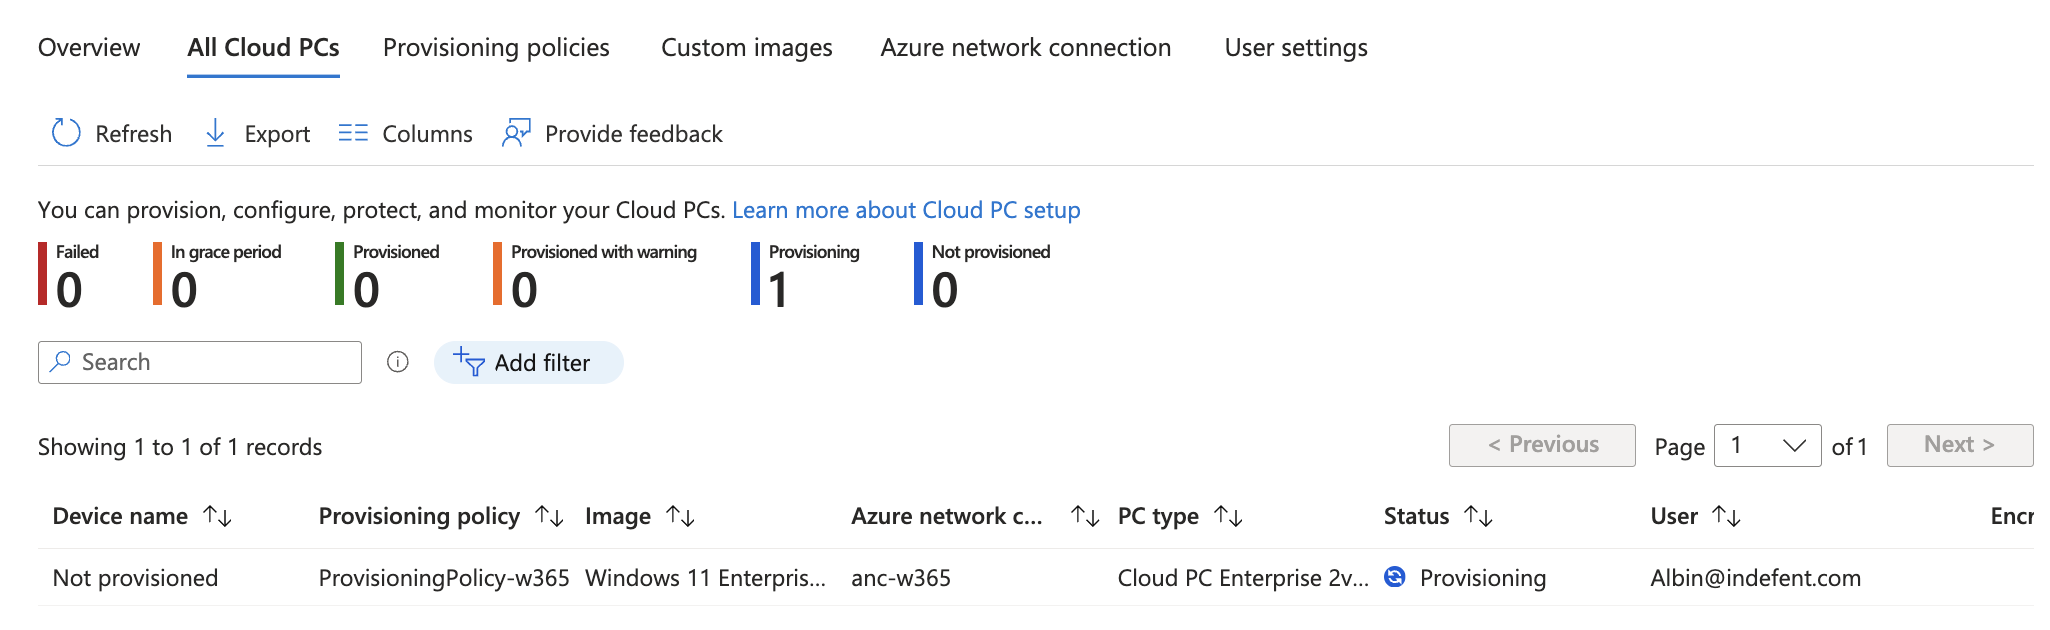Open Columns list icon
This screenshot has height=630, width=2050.
click(352, 133)
